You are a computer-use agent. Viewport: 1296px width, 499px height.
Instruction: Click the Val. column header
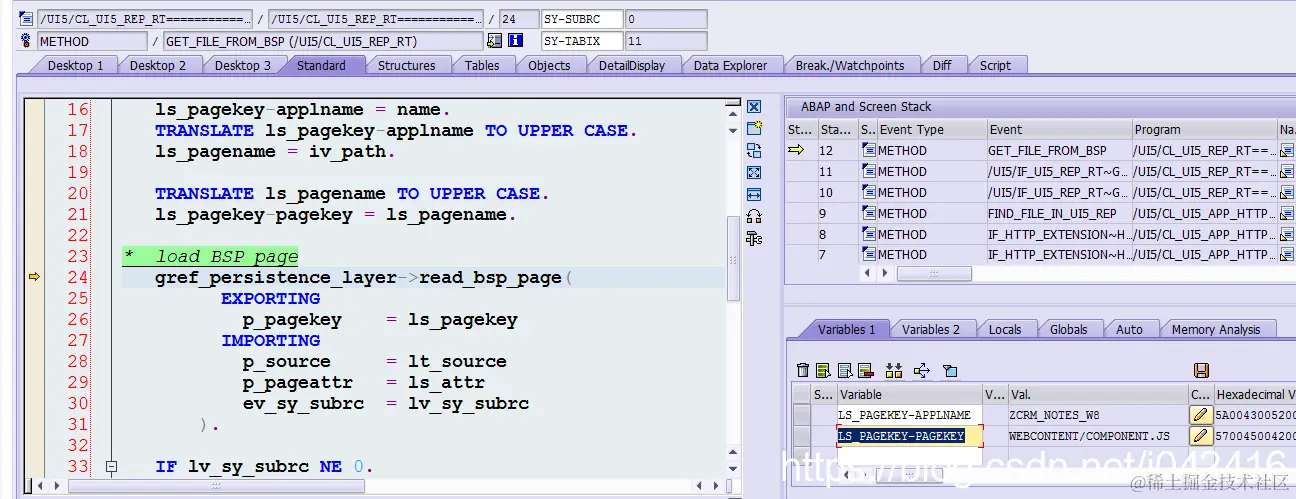[1097, 394]
